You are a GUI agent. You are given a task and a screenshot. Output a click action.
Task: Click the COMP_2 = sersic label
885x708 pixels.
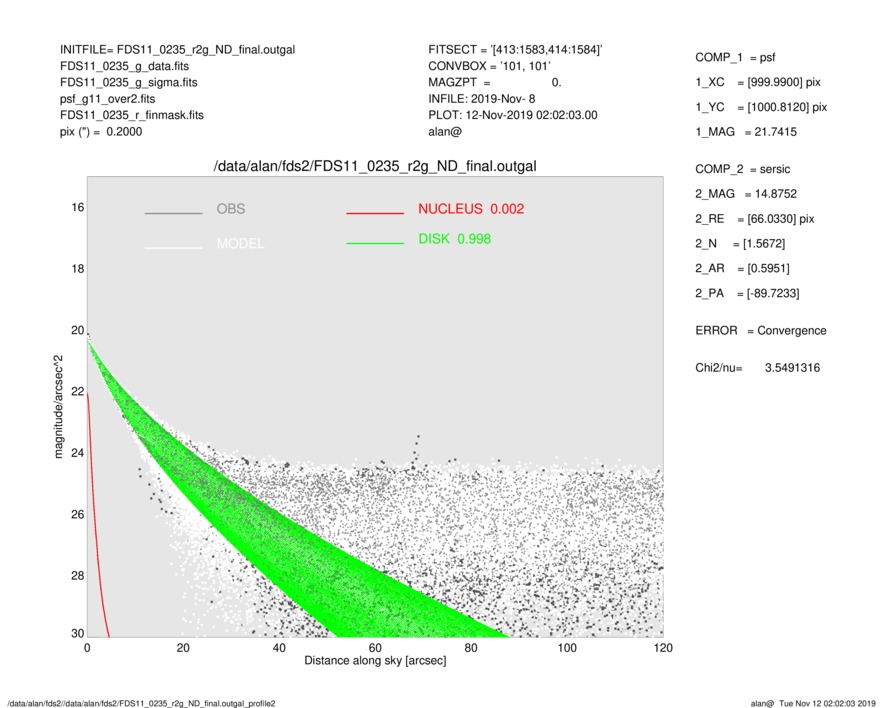tap(742, 169)
